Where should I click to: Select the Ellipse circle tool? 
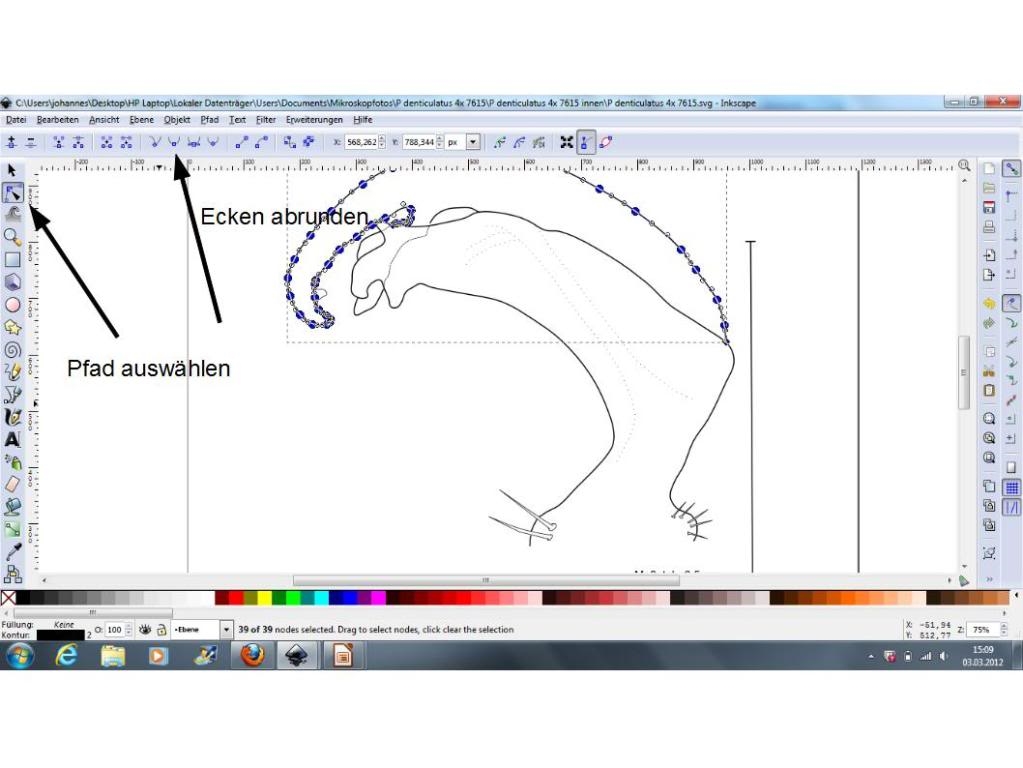pyautogui.click(x=13, y=304)
